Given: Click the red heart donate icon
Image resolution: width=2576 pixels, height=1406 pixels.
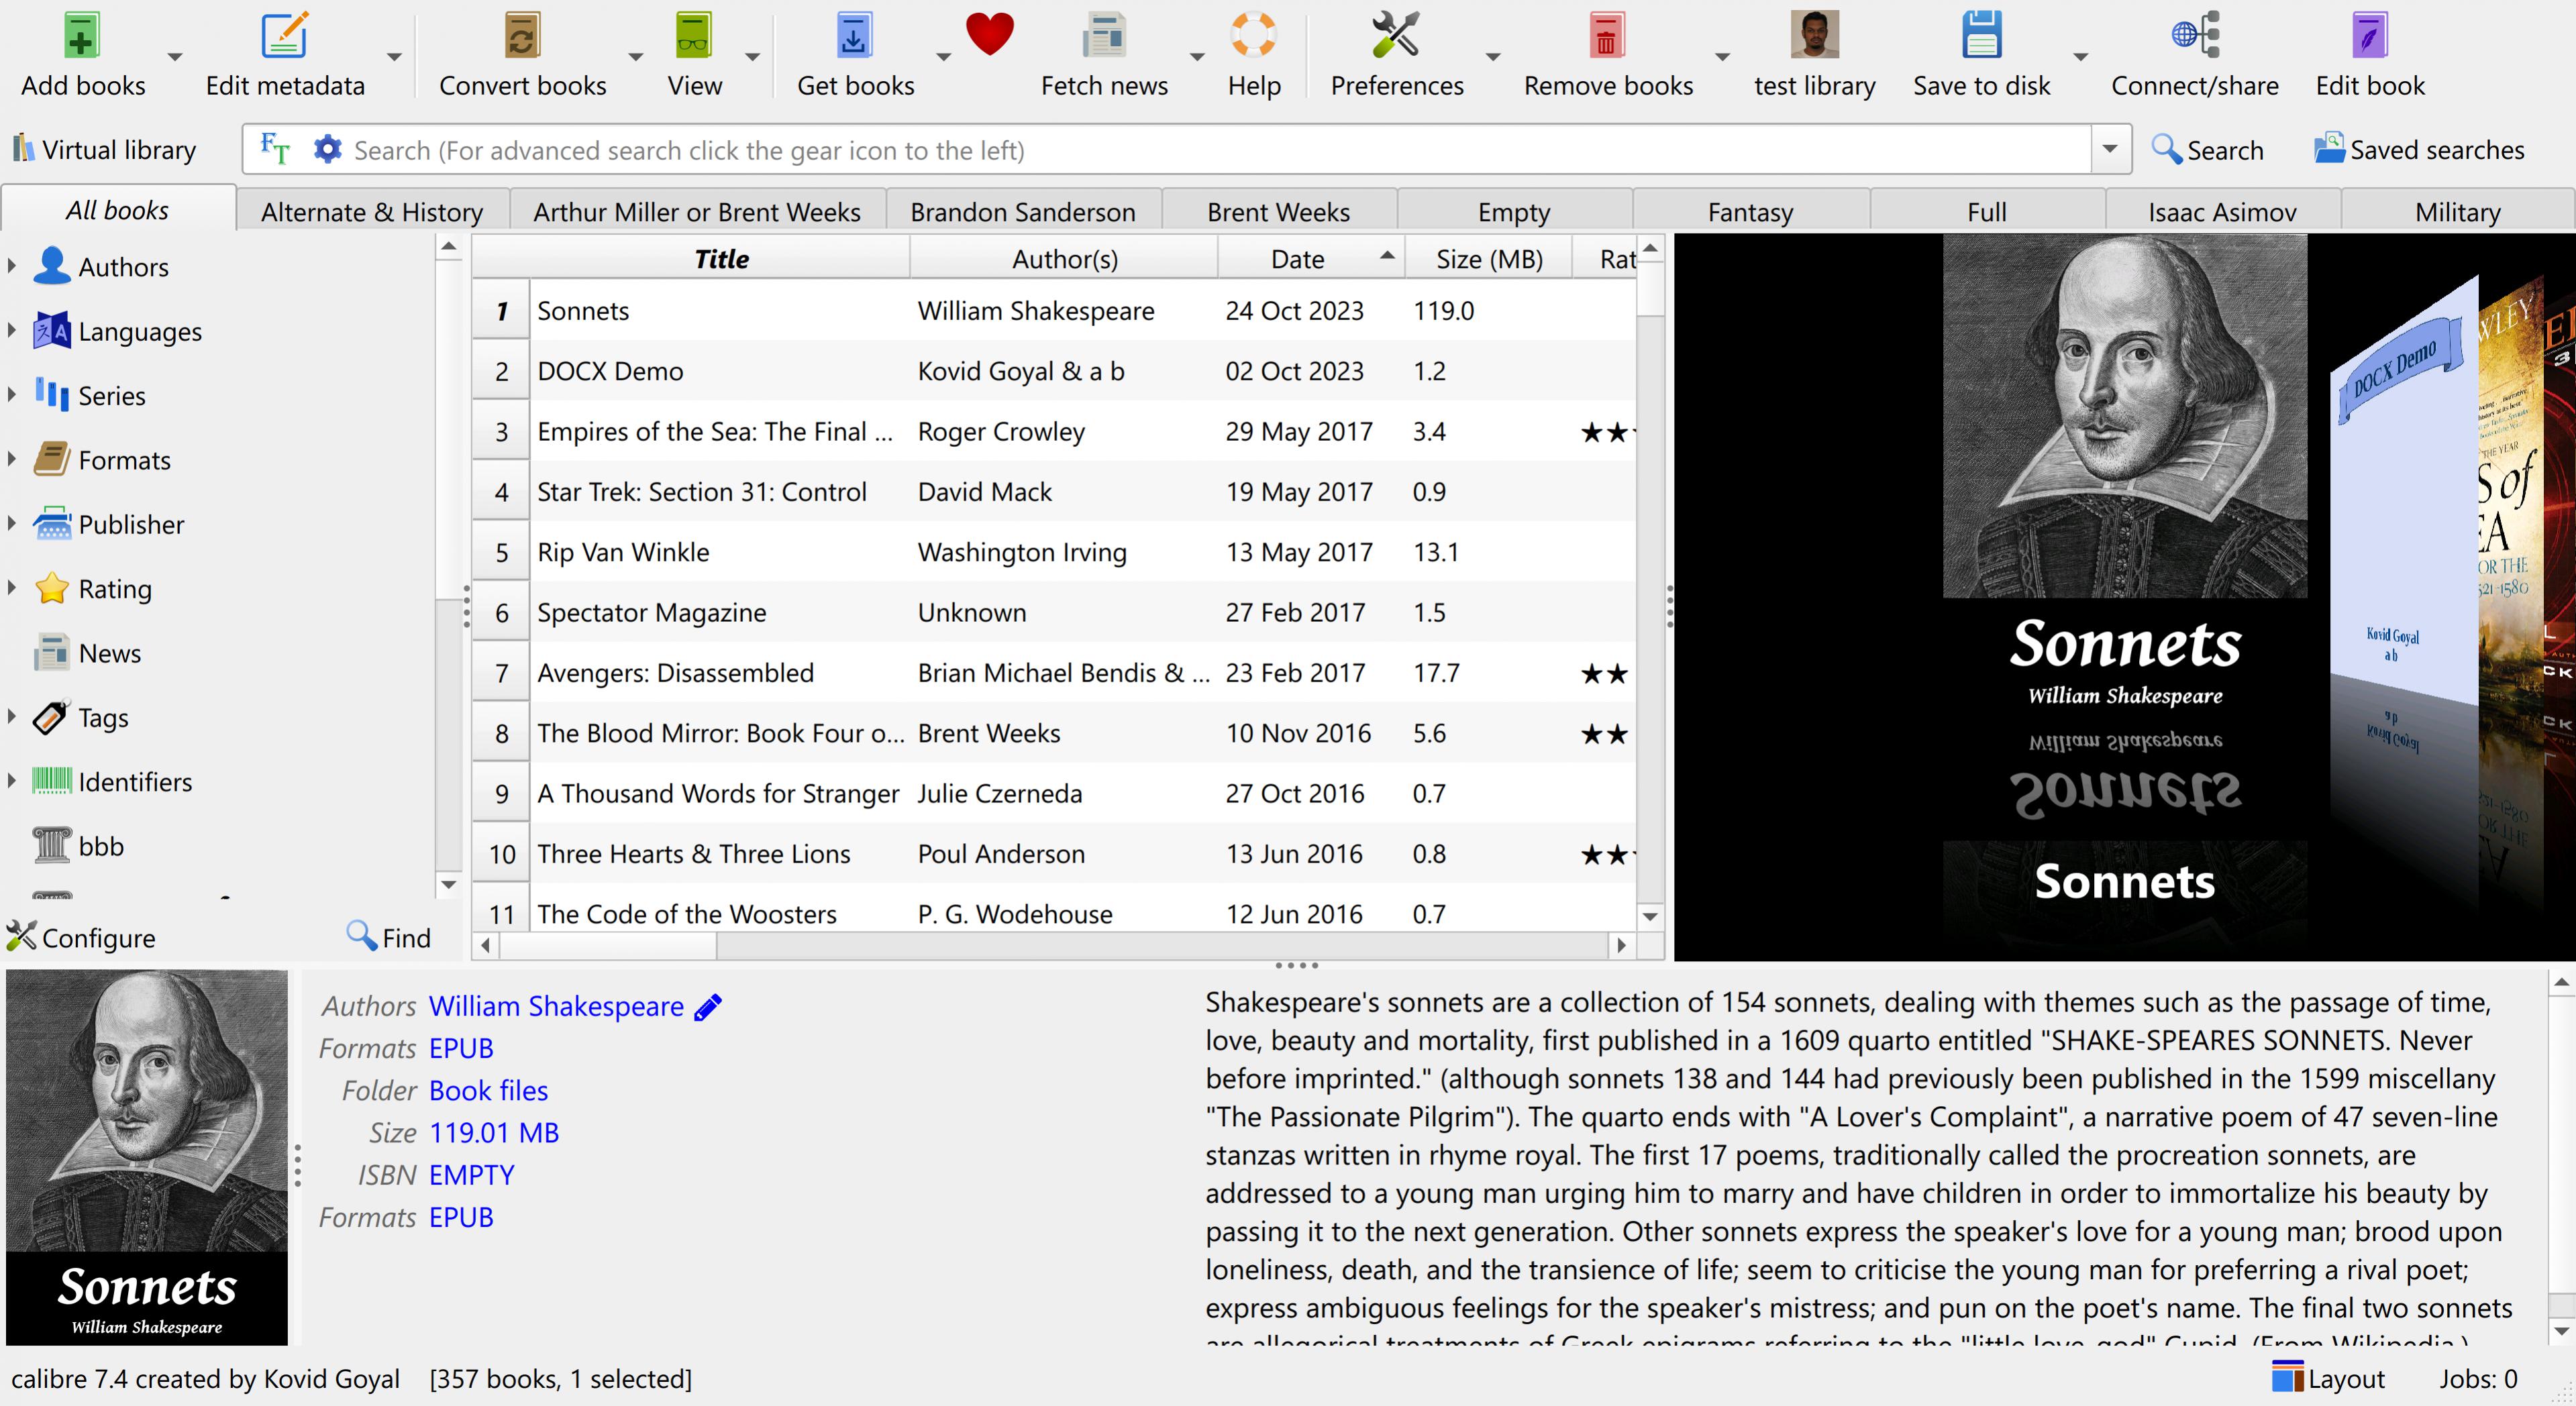Looking at the screenshot, I should 989,34.
